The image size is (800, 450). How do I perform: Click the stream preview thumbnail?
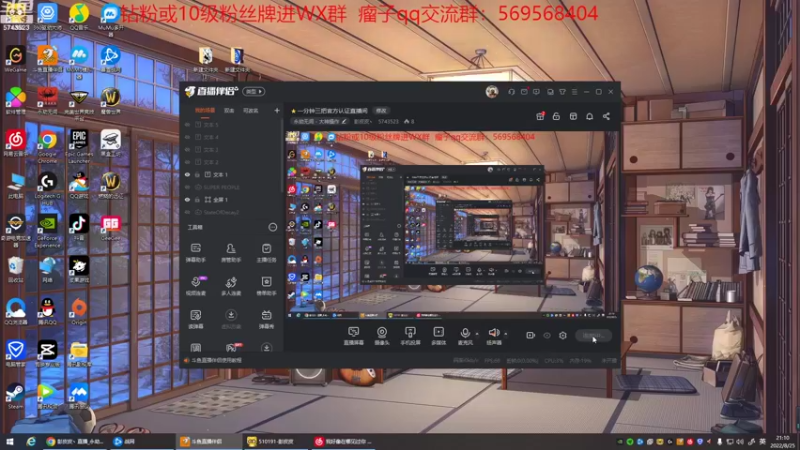452,226
